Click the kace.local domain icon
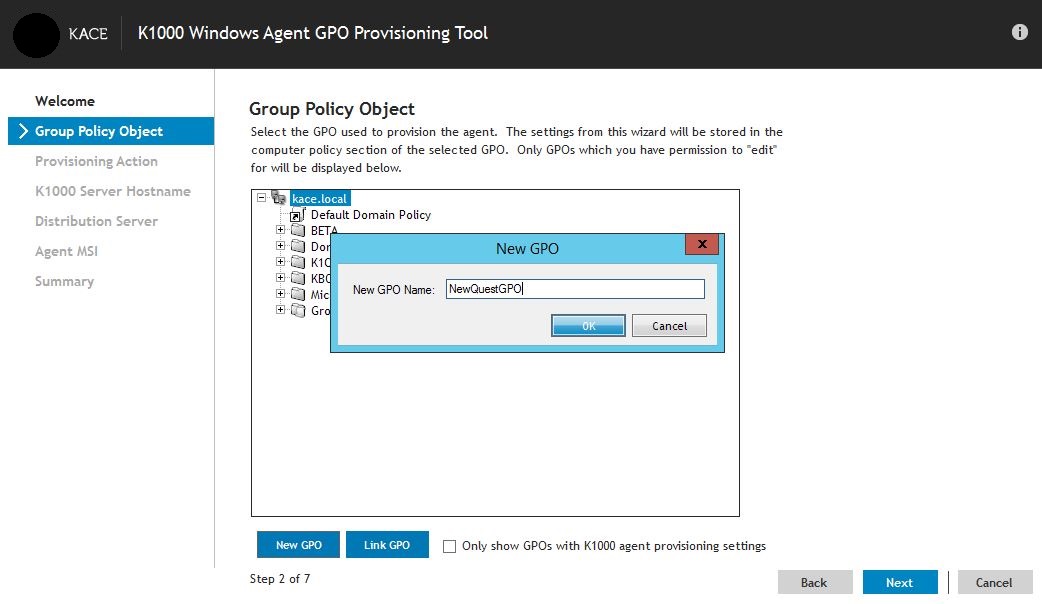The height and width of the screenshot is (604, 1042). click(278, 198)
